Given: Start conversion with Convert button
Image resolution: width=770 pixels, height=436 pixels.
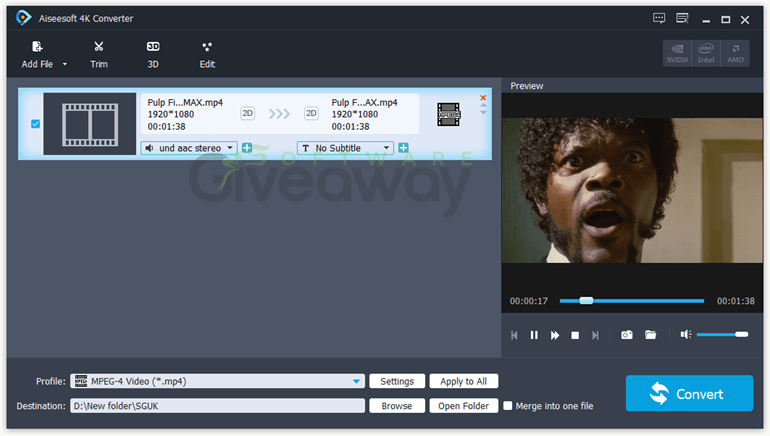Looking at the screenshot, I should [689, 393].
